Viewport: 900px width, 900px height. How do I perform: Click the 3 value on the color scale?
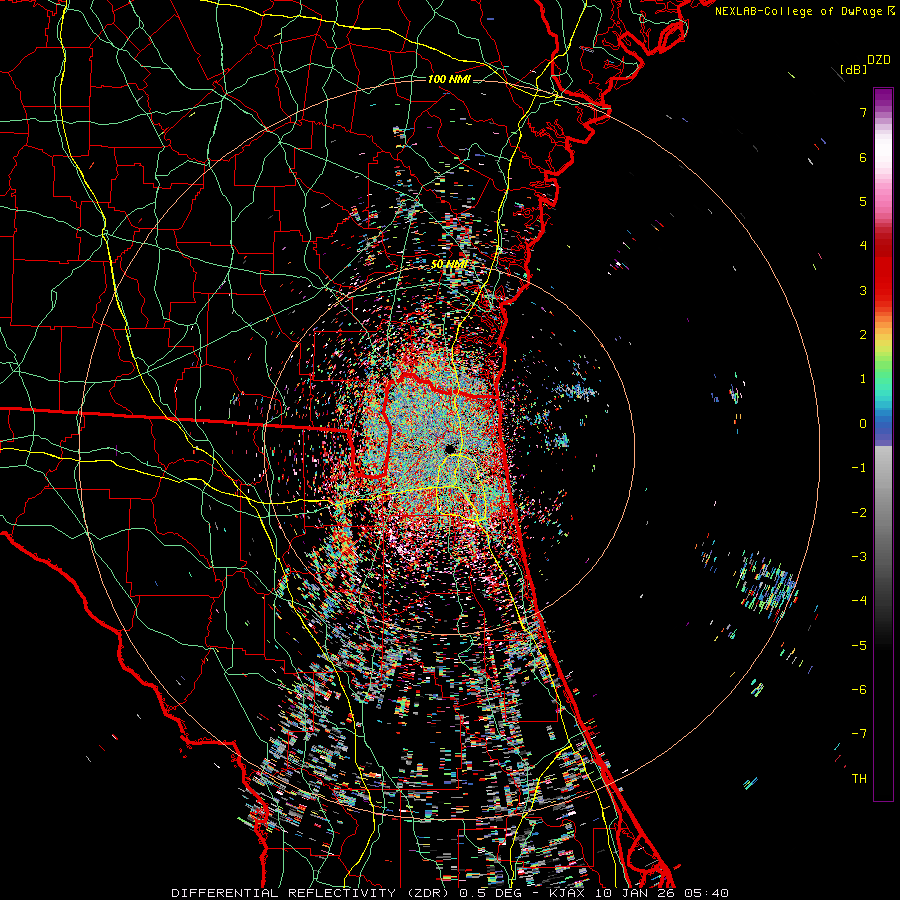pos(863,290)
